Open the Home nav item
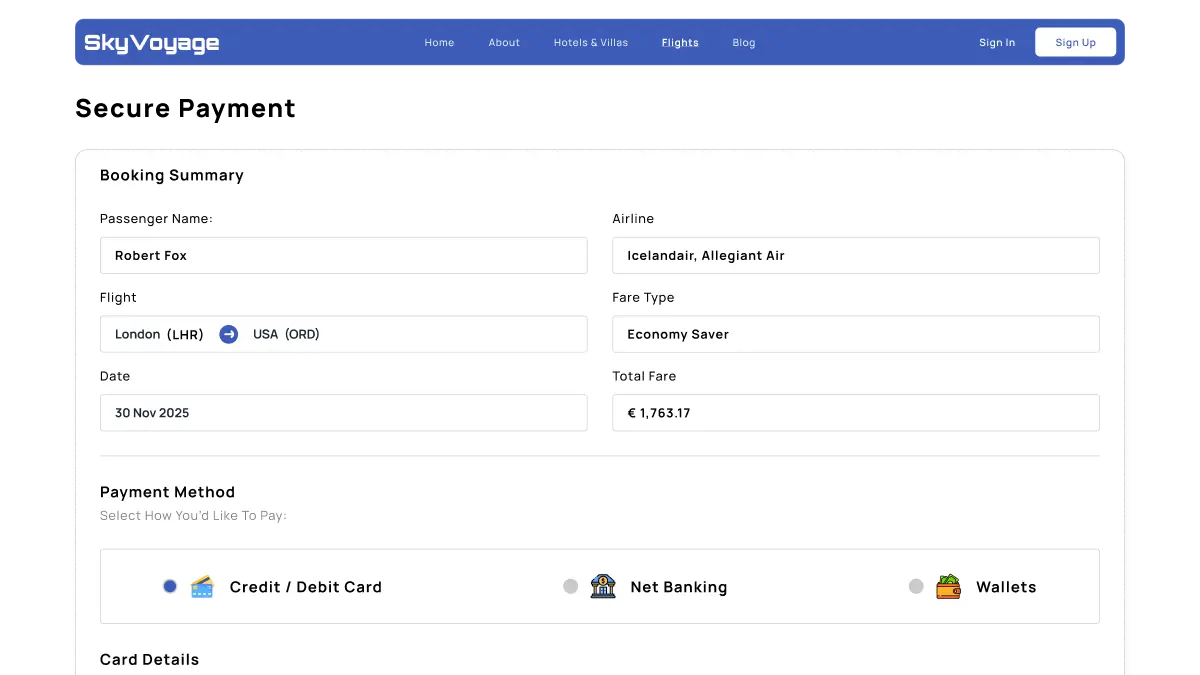The image size is (1200, 675). click(439, 43)
